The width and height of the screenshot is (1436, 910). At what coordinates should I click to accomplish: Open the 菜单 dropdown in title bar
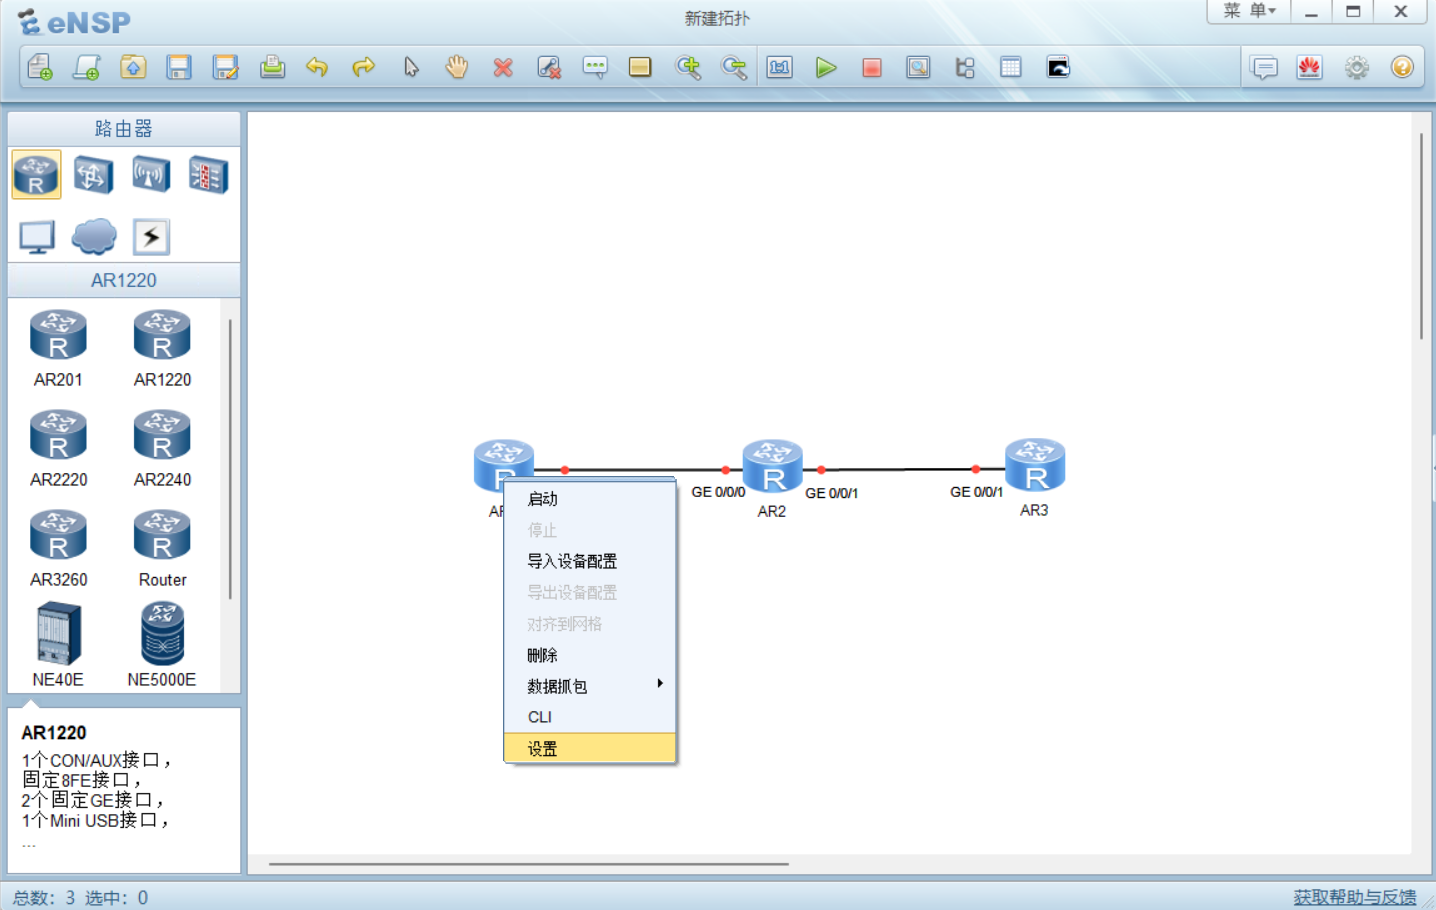pyautogui.click(x=1249, y=11)
